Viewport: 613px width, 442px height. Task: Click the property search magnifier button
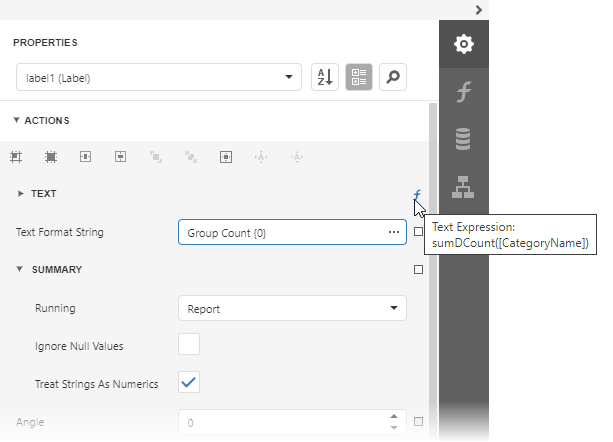pos(393,77)
